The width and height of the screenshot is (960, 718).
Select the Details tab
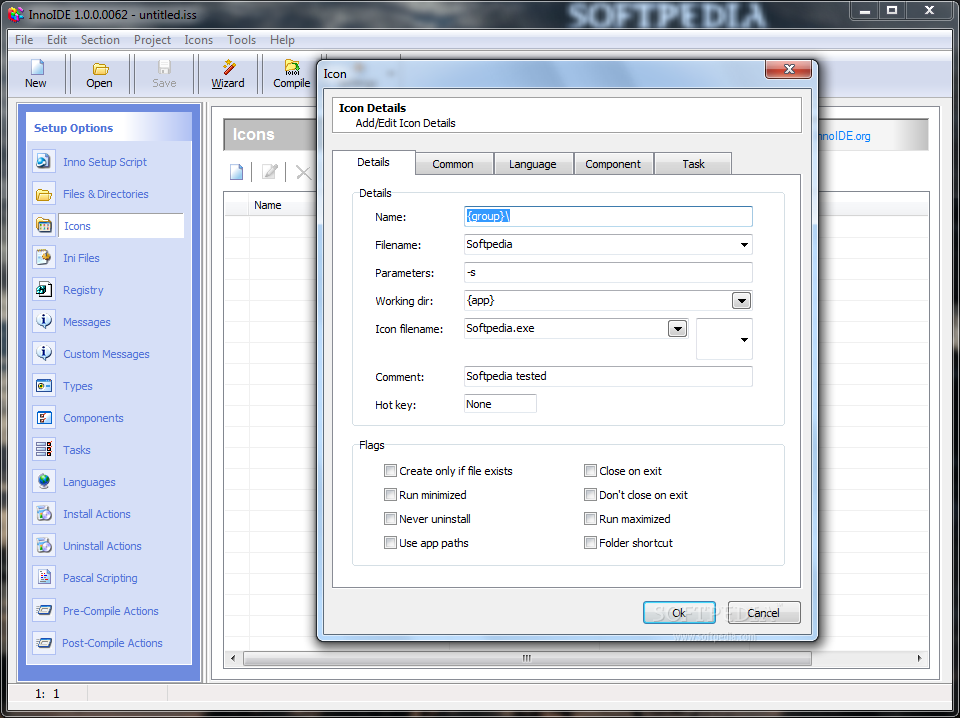(373, 162)
